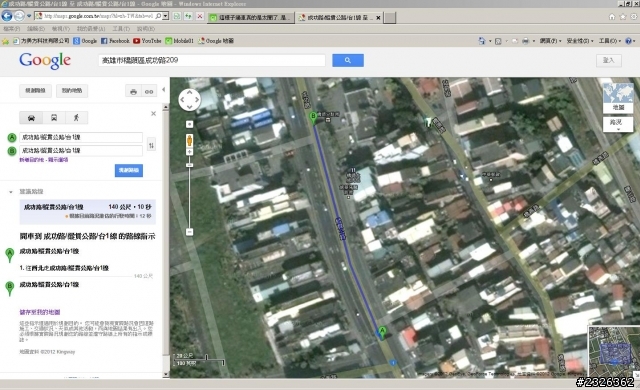Open the 安全性(S) command bar dropdown
640x390 pixels.
pyautogui.click(x=580, y=41)
